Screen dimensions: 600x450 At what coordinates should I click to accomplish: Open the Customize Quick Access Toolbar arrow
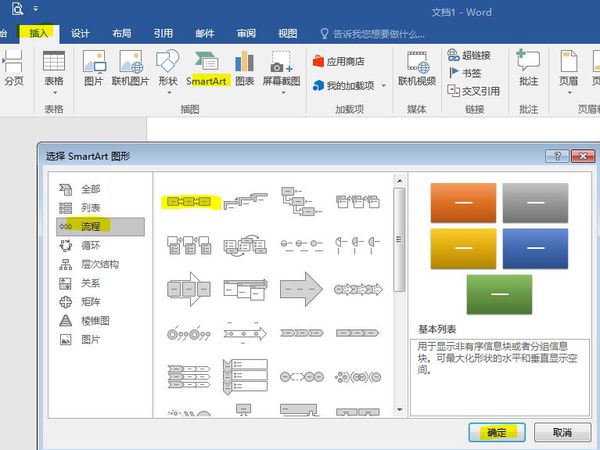tap(36, 8)
